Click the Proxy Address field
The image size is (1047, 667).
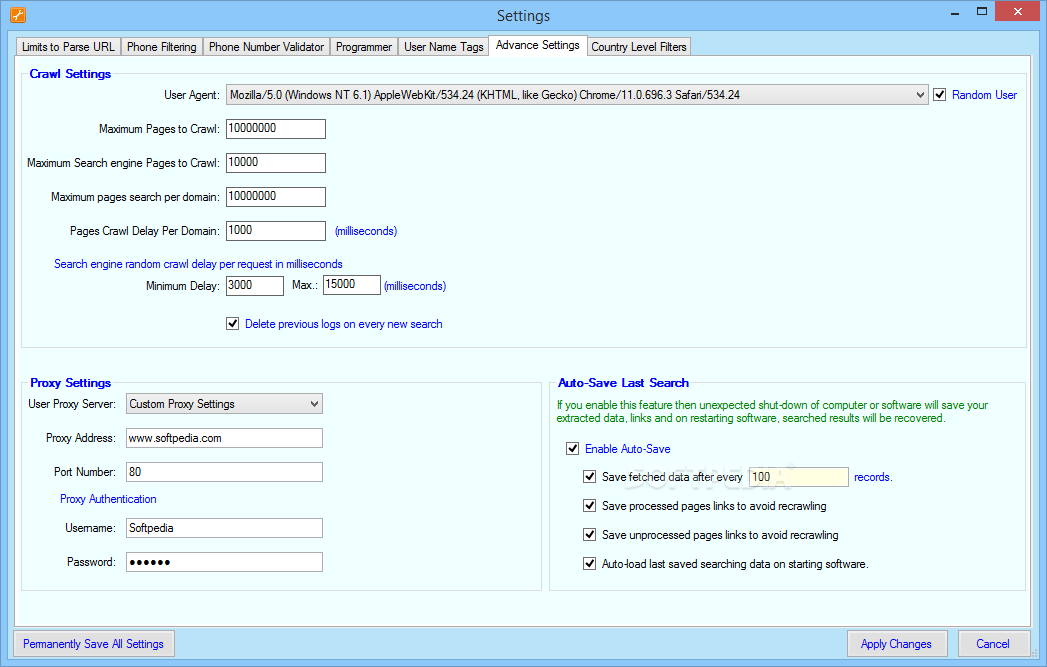224,438
